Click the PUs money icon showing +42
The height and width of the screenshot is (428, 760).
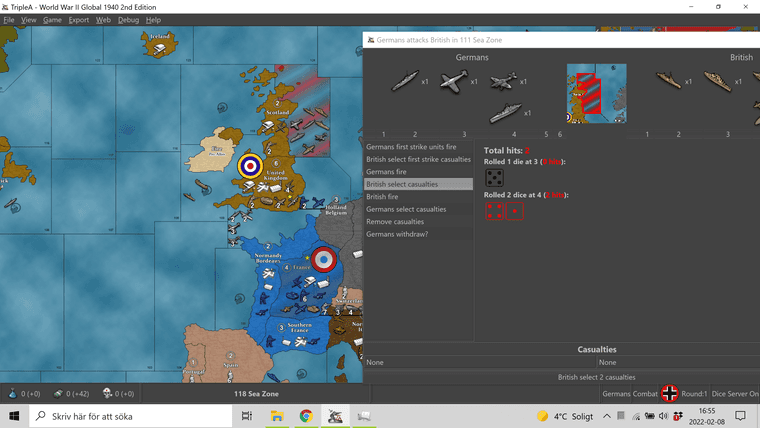[58, 394]
